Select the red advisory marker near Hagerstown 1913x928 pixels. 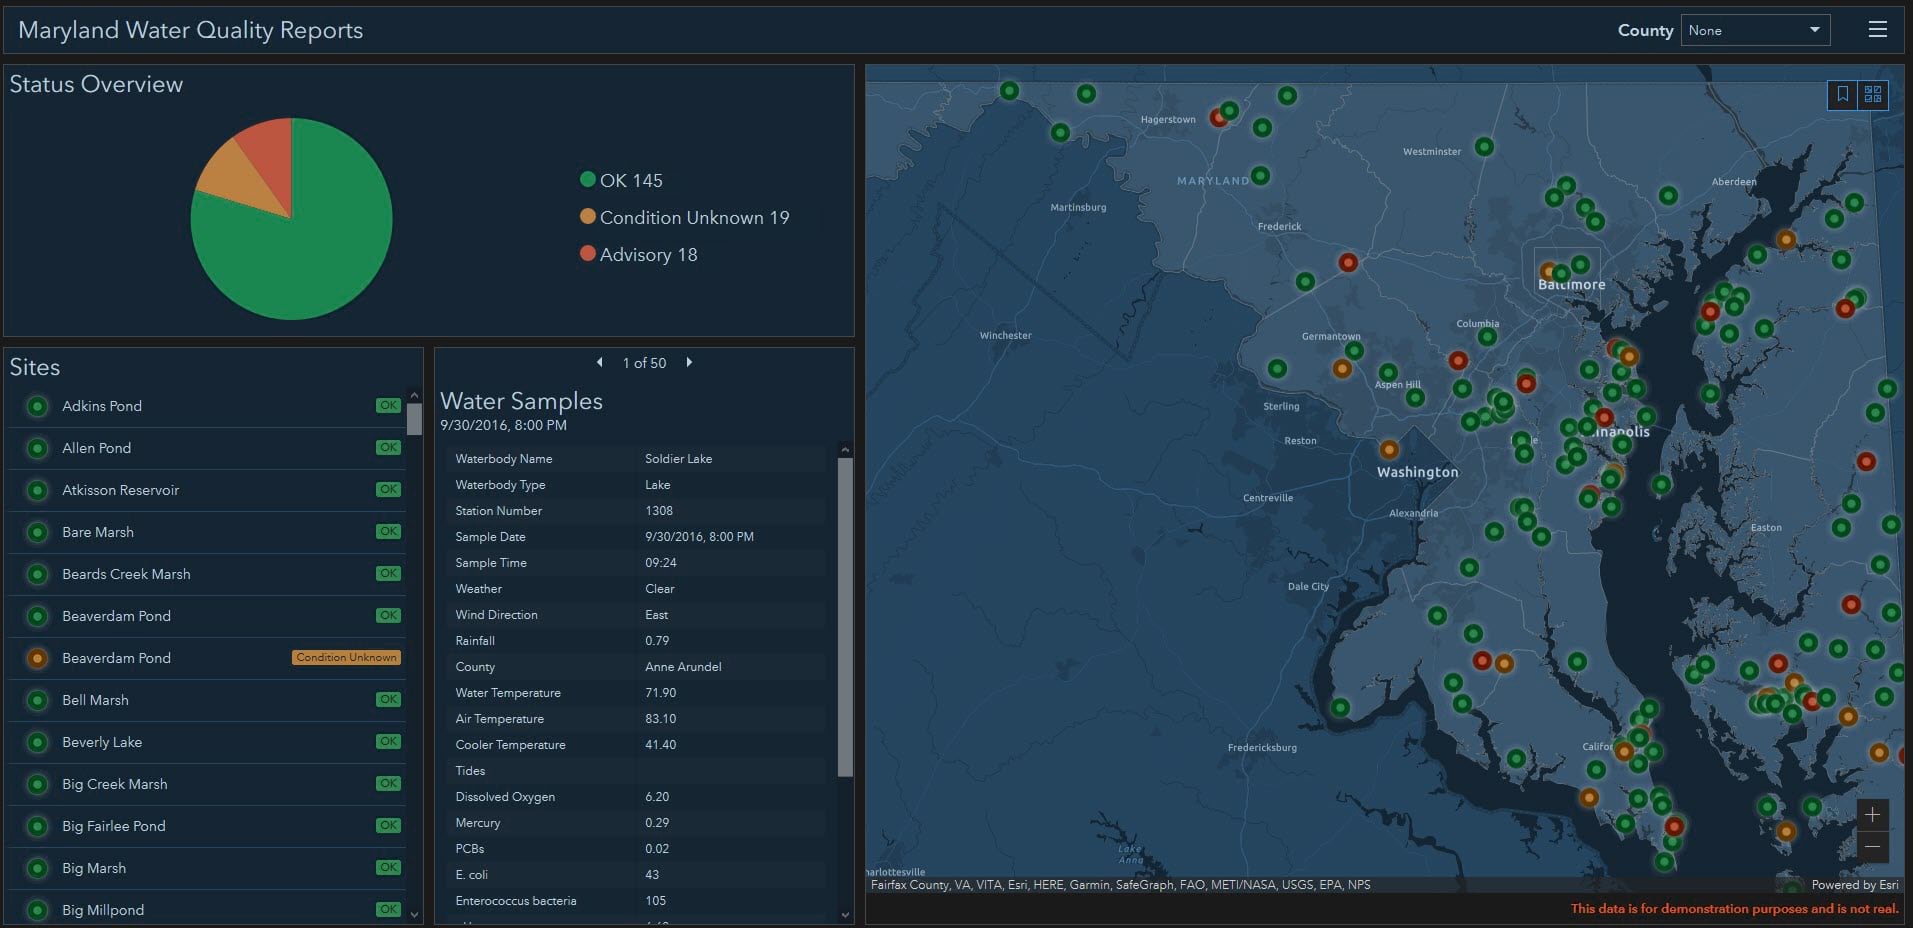click(1220, 116)
